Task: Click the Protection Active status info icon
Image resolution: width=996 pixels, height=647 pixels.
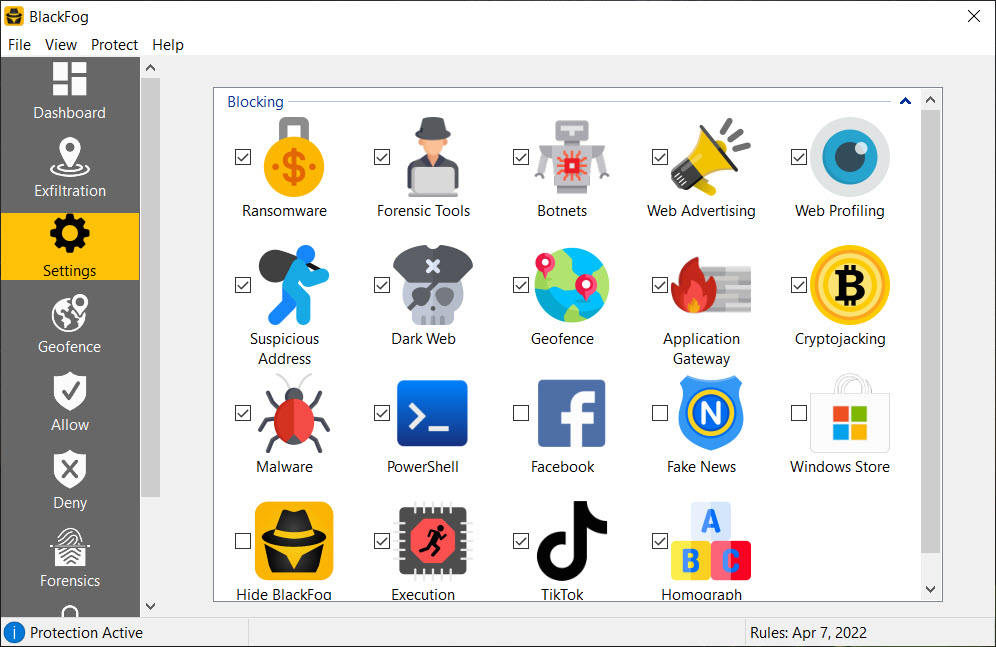Action: [15, 632]
